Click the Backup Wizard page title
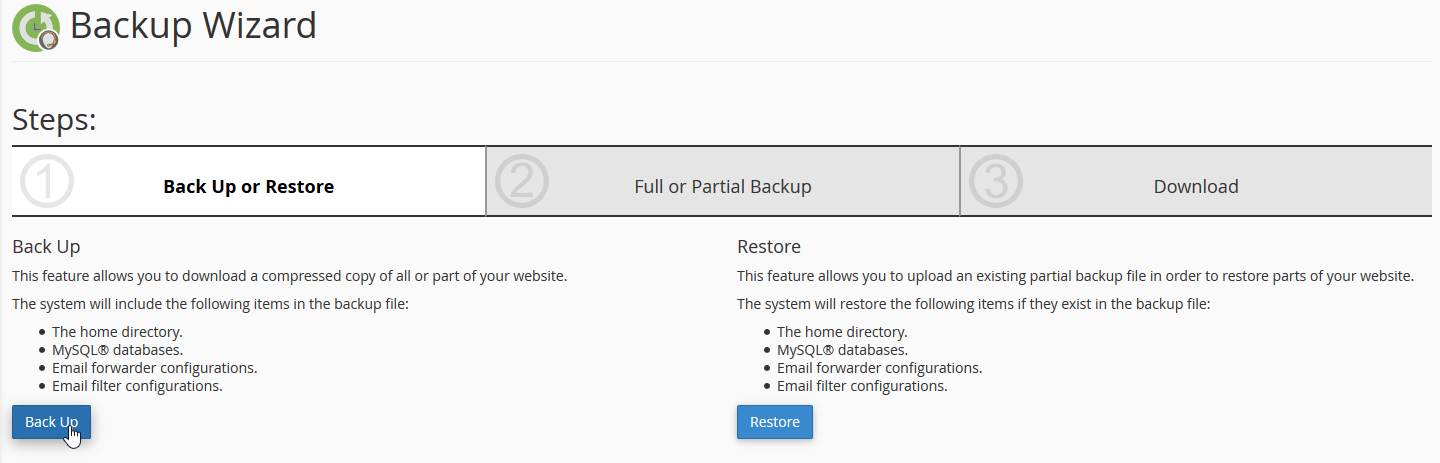Viewport: 1440px width, 463px height. (193, 26)
